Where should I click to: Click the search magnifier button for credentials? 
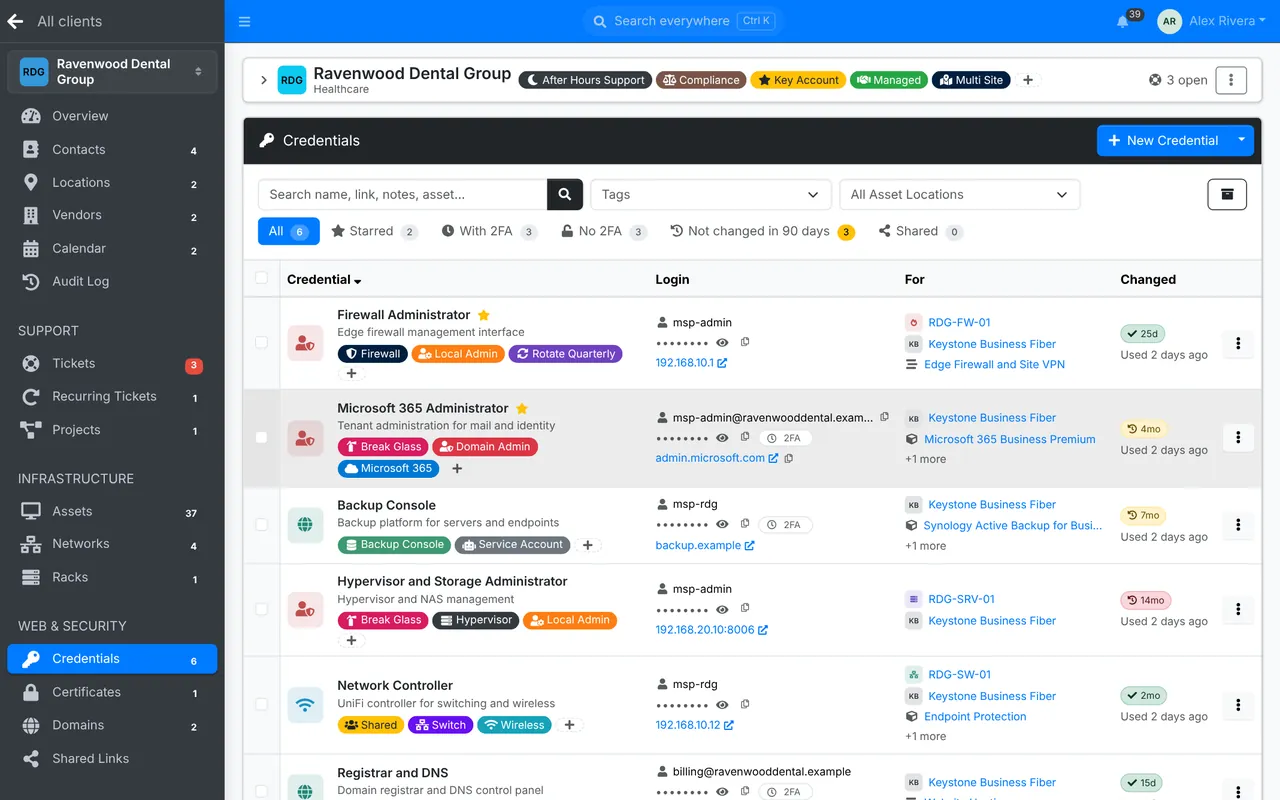(564, 194)
